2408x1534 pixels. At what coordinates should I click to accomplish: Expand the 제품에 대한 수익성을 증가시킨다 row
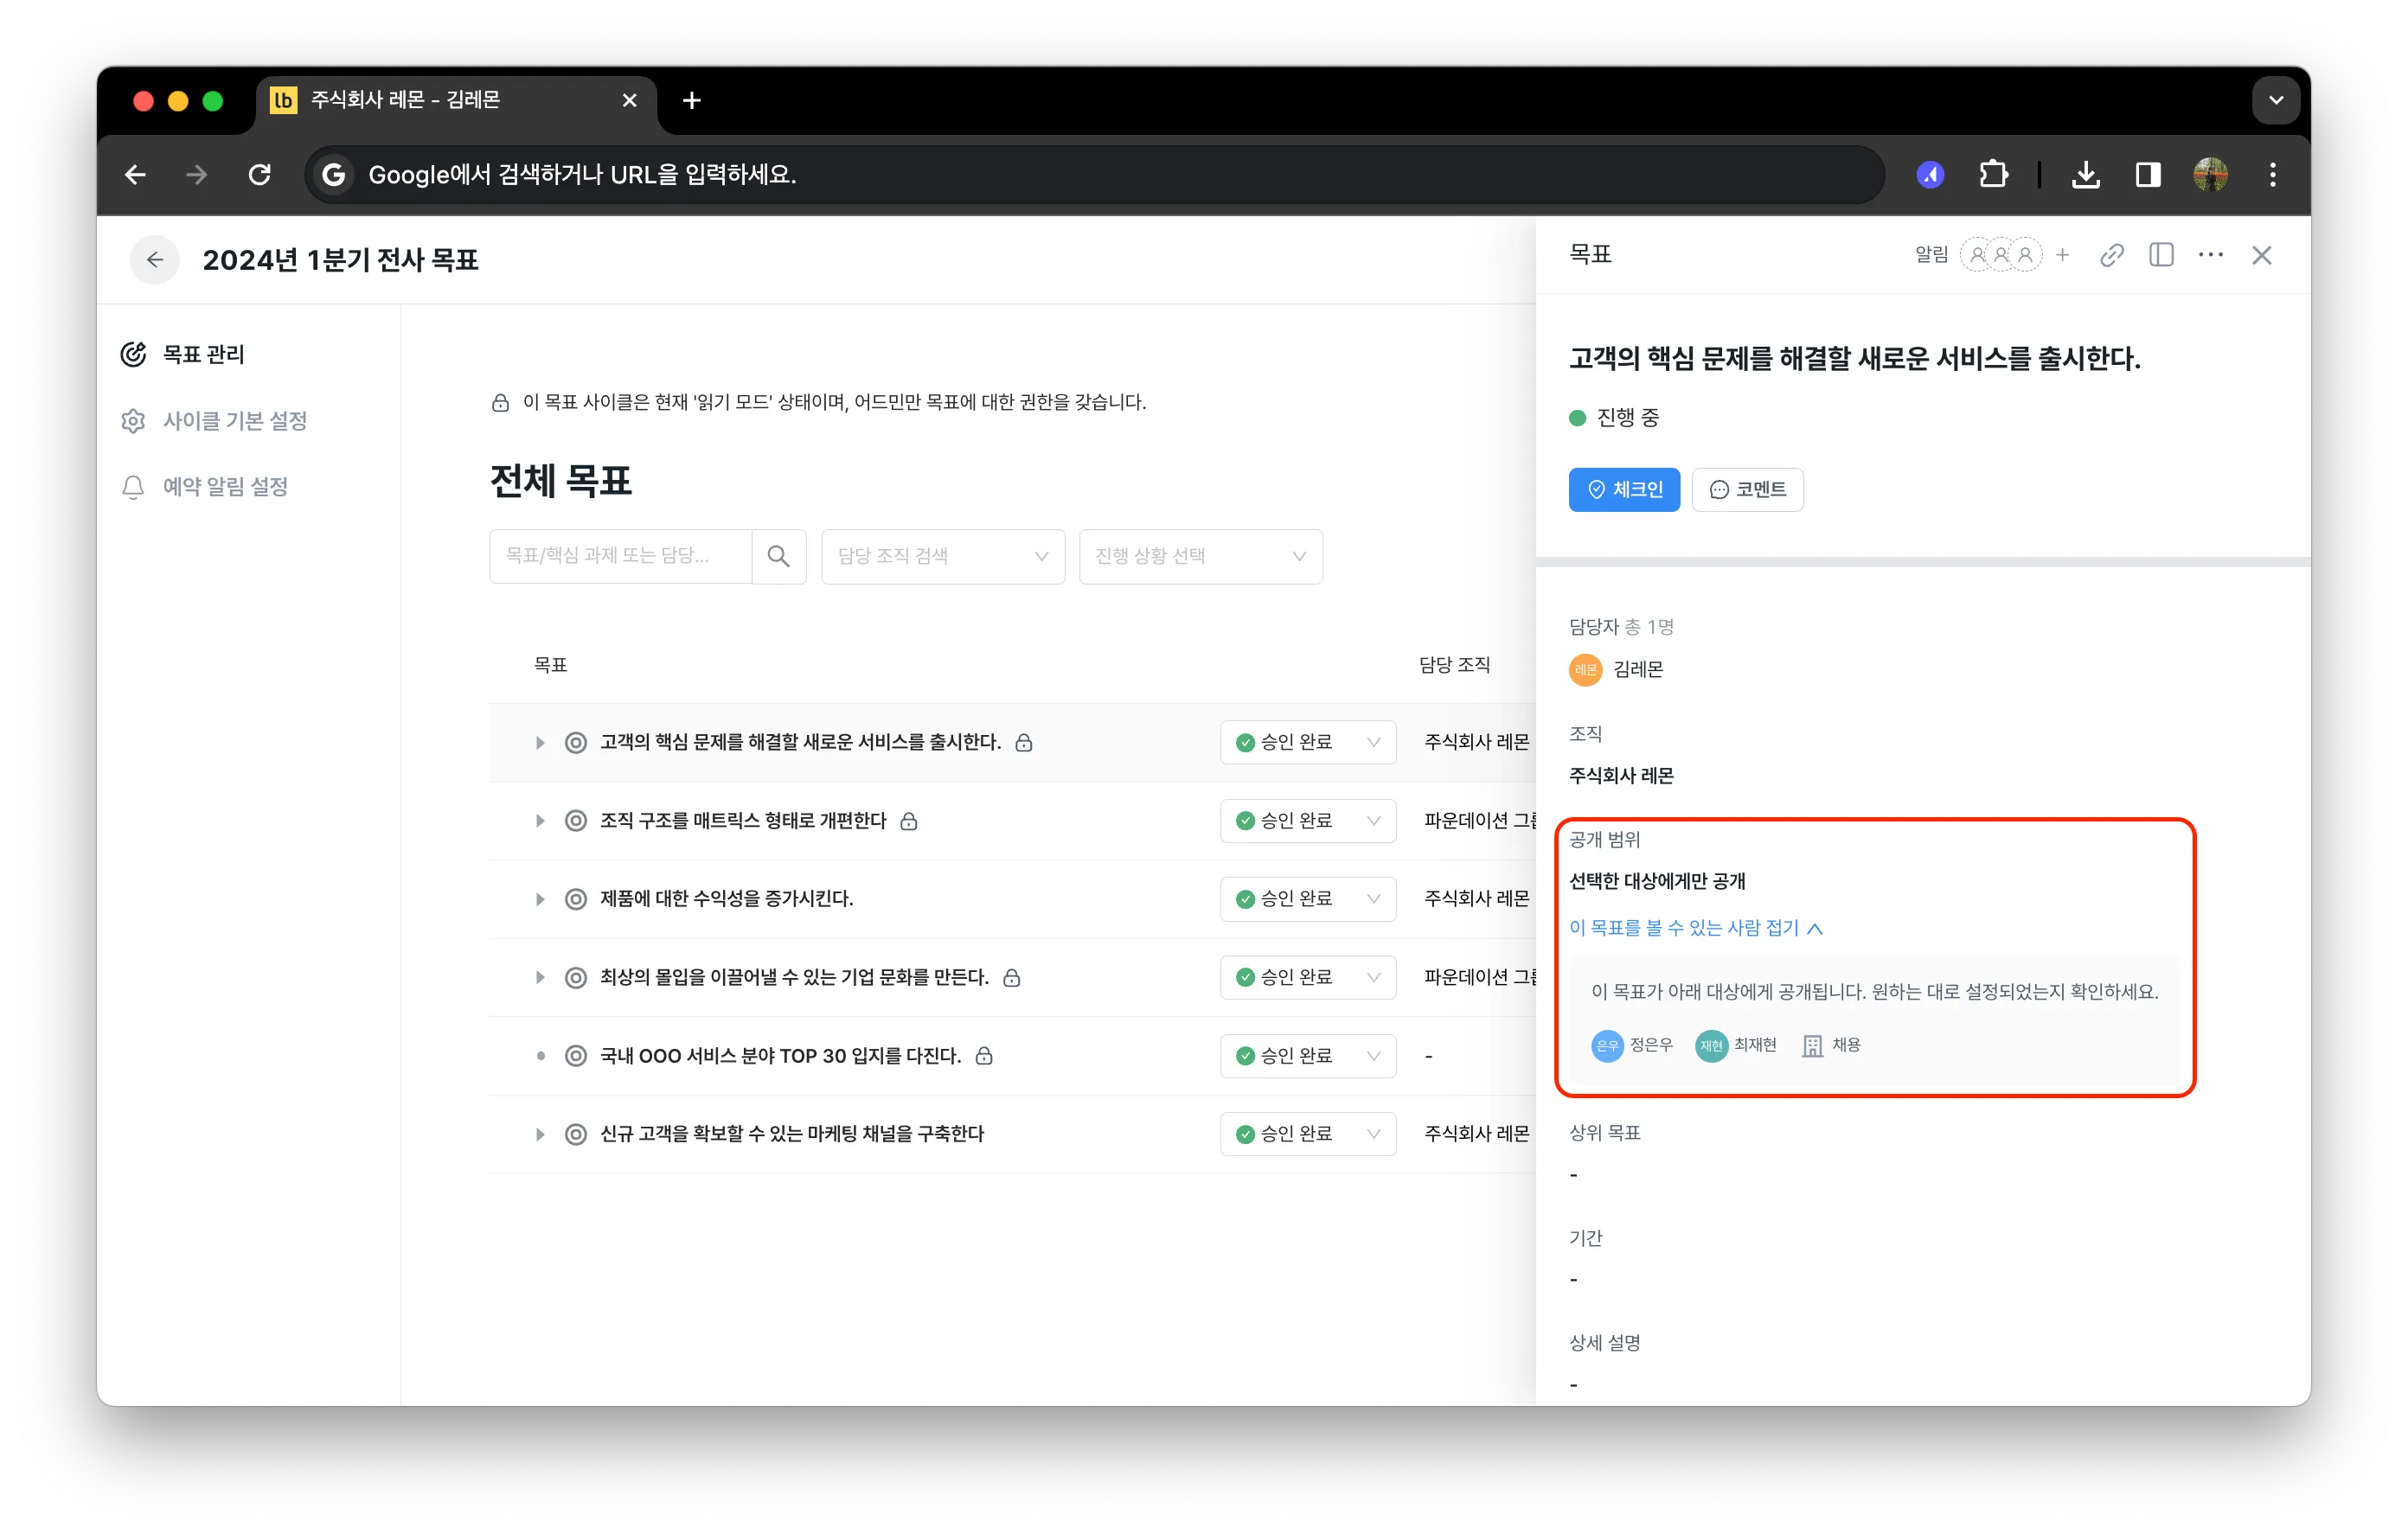coord(540,899)
